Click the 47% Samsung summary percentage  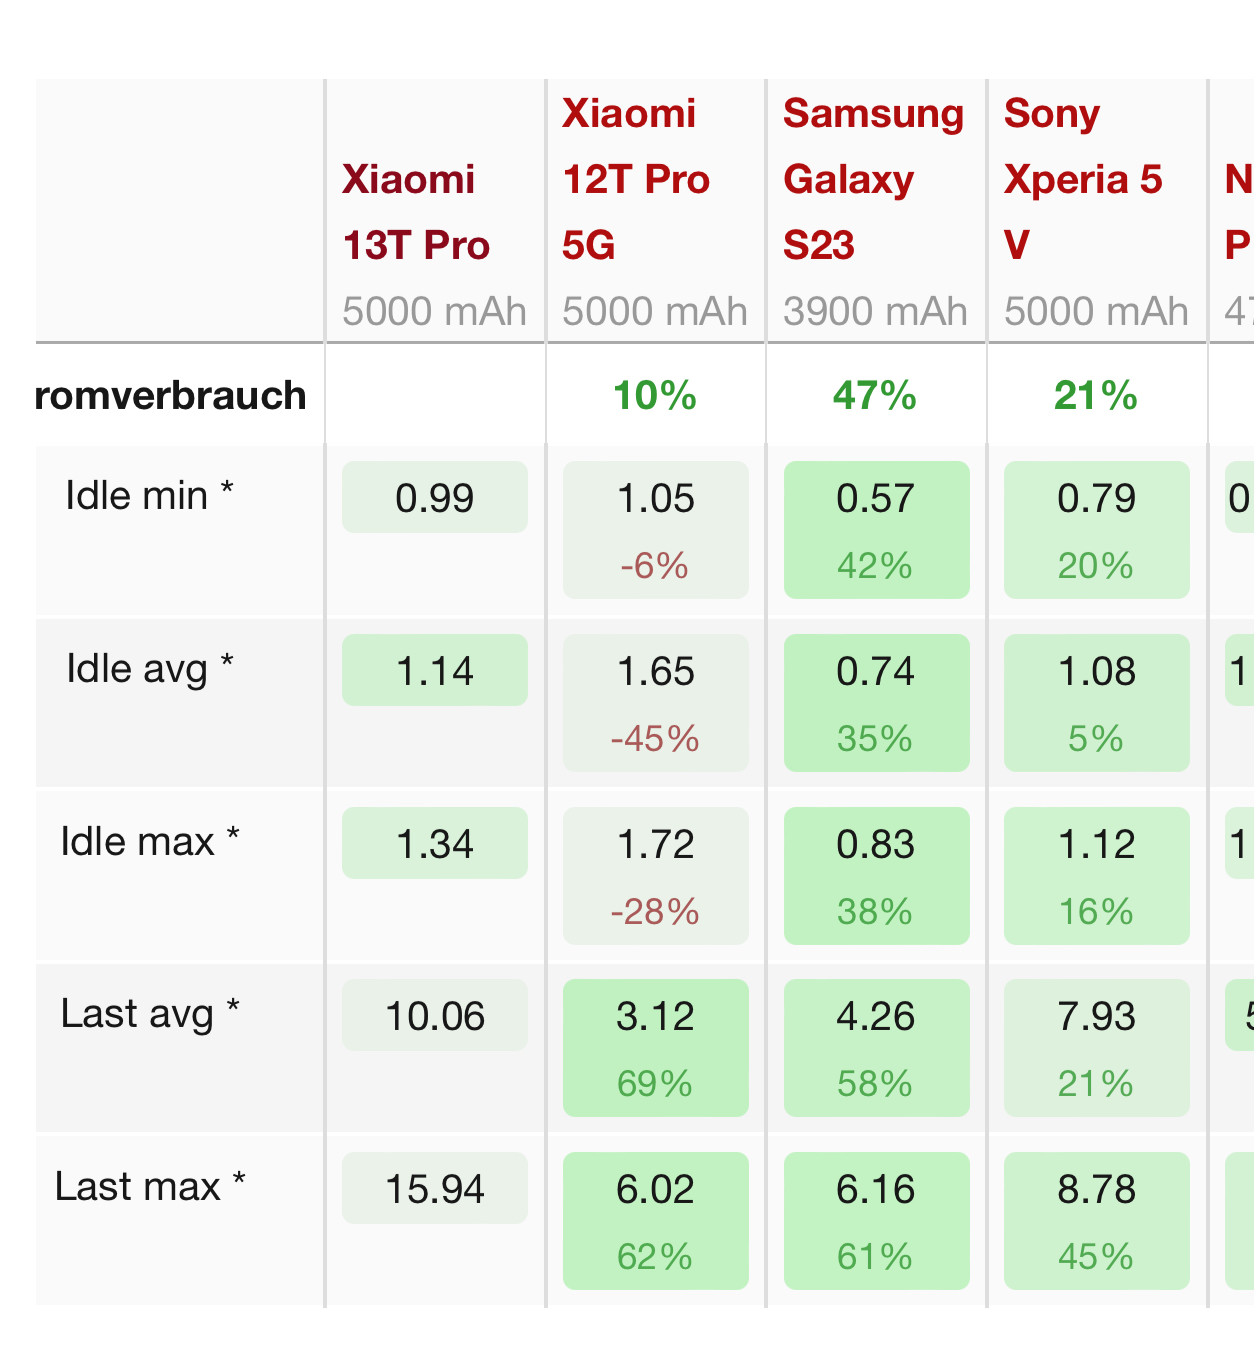(x=875, y=396)
